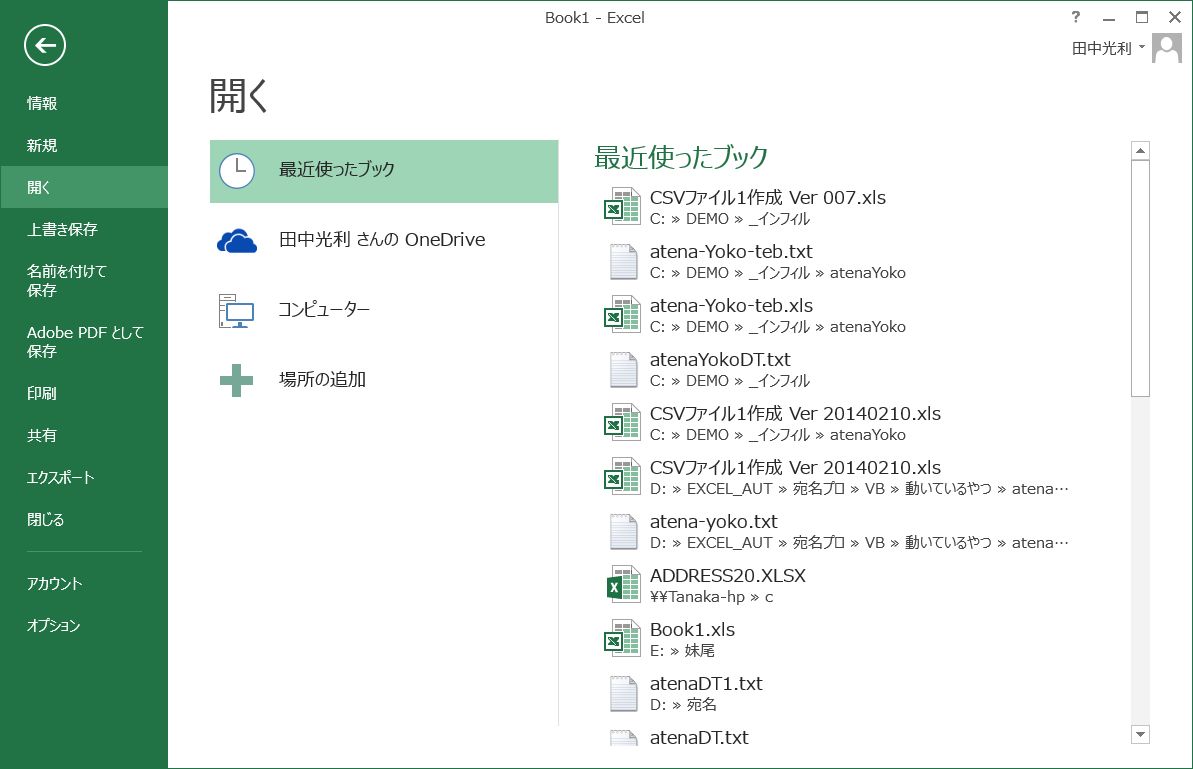Click Excel icon of Book1.xls
Image resolution: width=1193 pixels, height=769 pixels.
622,638
